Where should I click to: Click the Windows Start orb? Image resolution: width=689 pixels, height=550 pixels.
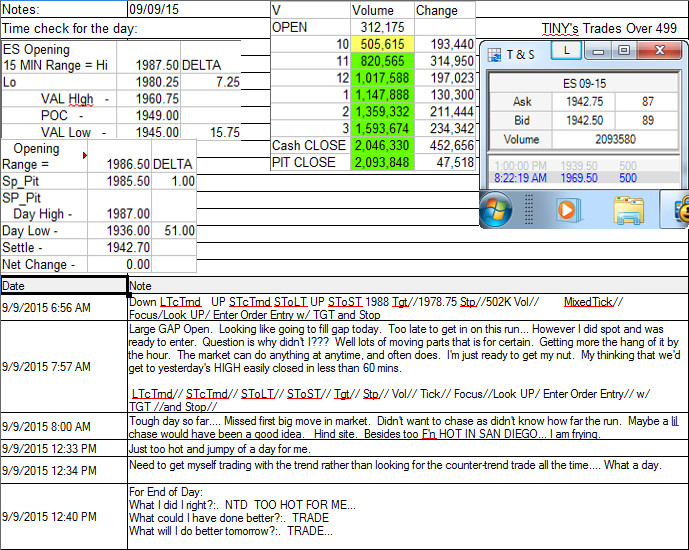[495, 210]
